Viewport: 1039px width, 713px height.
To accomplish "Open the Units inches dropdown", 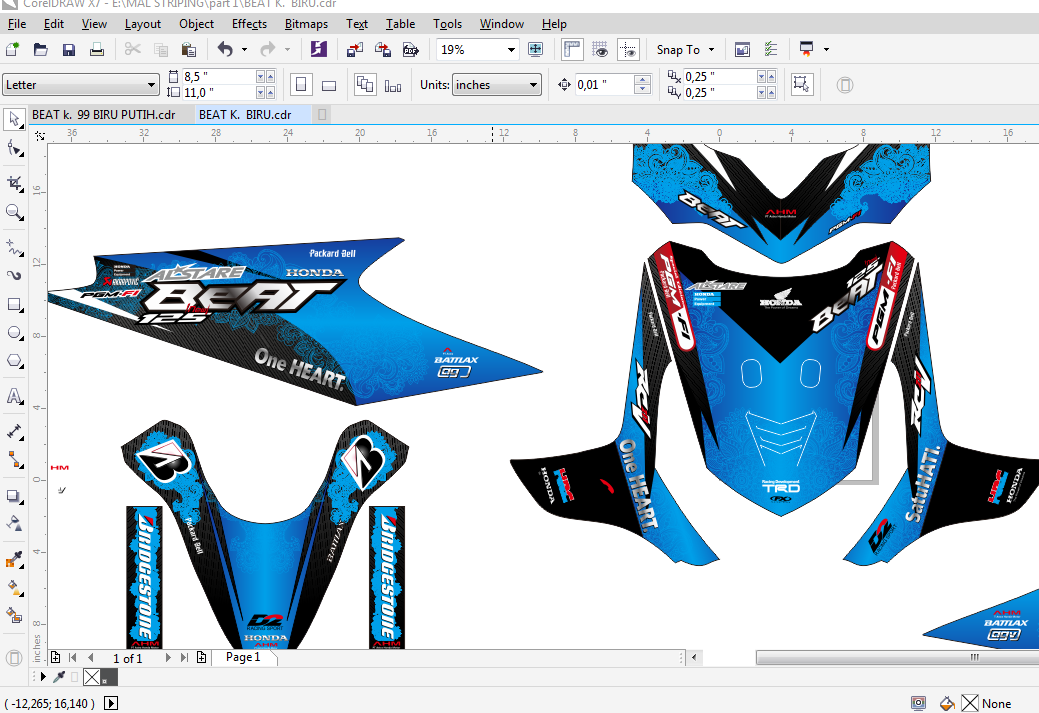I will pyautogui.click(x=533, y=85).
